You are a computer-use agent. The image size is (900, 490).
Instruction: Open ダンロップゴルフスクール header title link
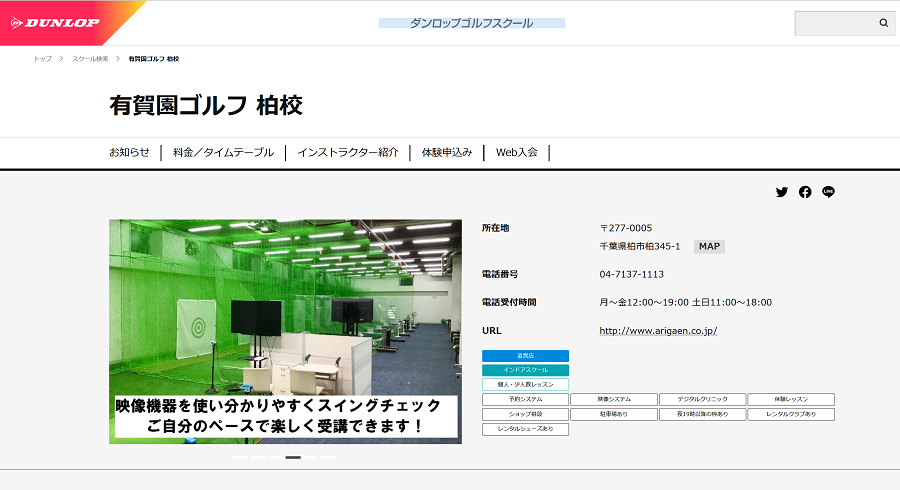(472, 23)
